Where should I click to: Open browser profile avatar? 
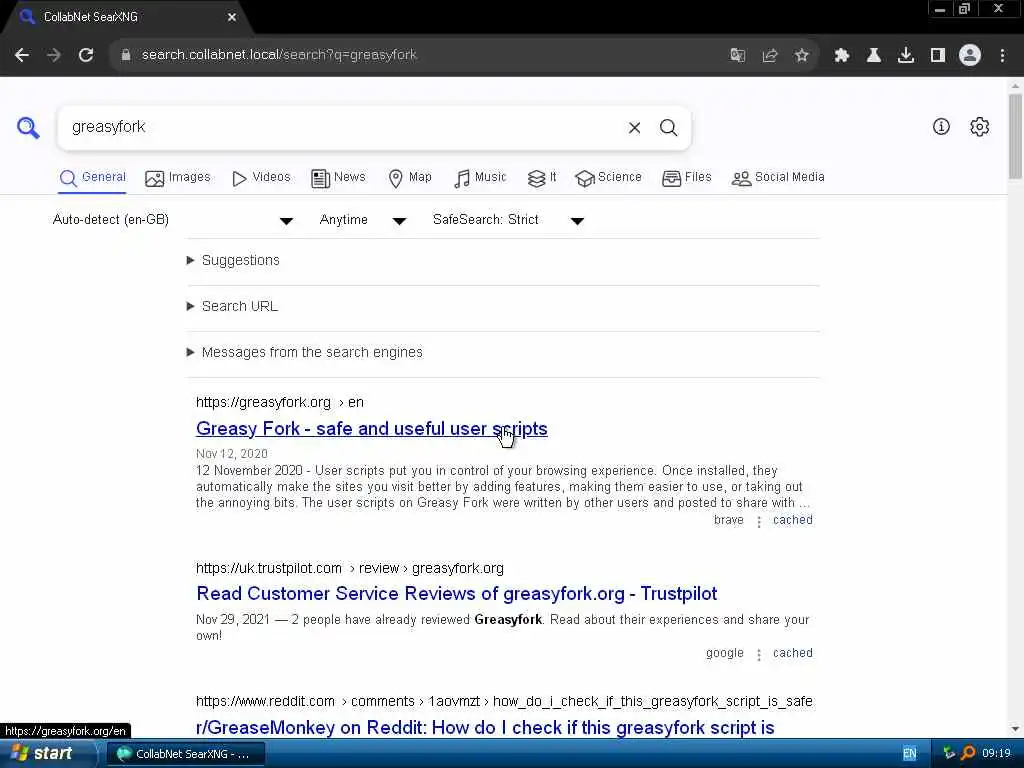970,55
